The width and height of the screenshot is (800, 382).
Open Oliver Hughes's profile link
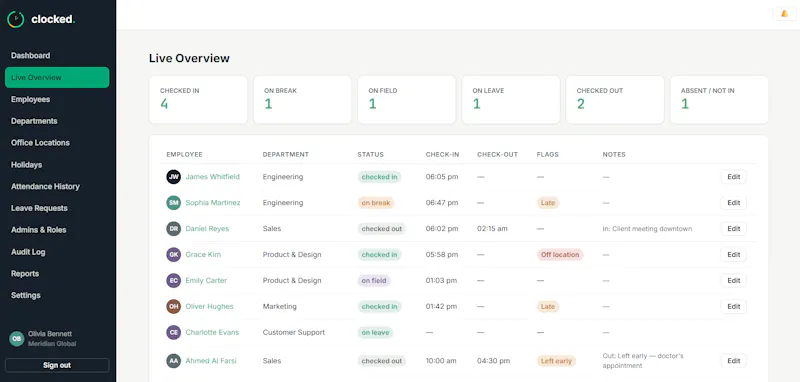pyautogui.click(x=209, y=307)
